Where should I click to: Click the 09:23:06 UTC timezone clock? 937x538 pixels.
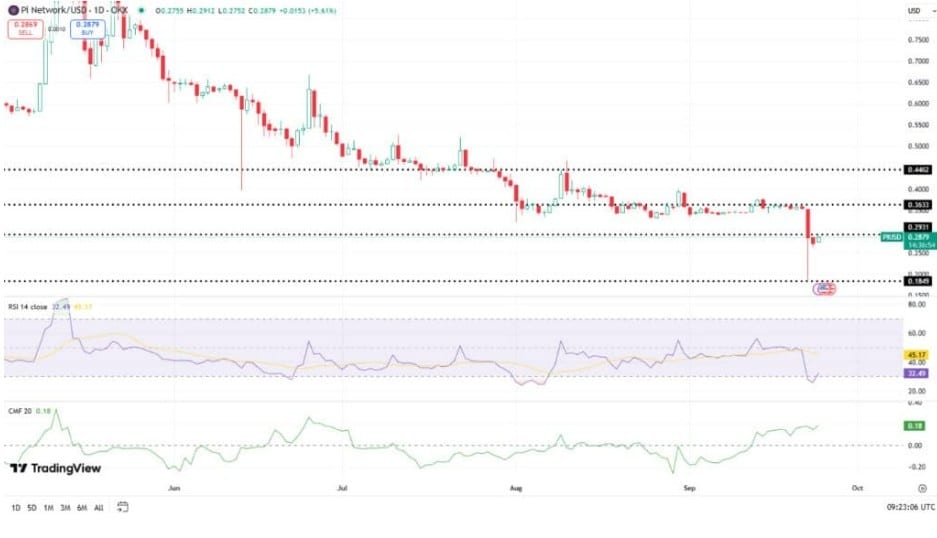coord(911,507)
